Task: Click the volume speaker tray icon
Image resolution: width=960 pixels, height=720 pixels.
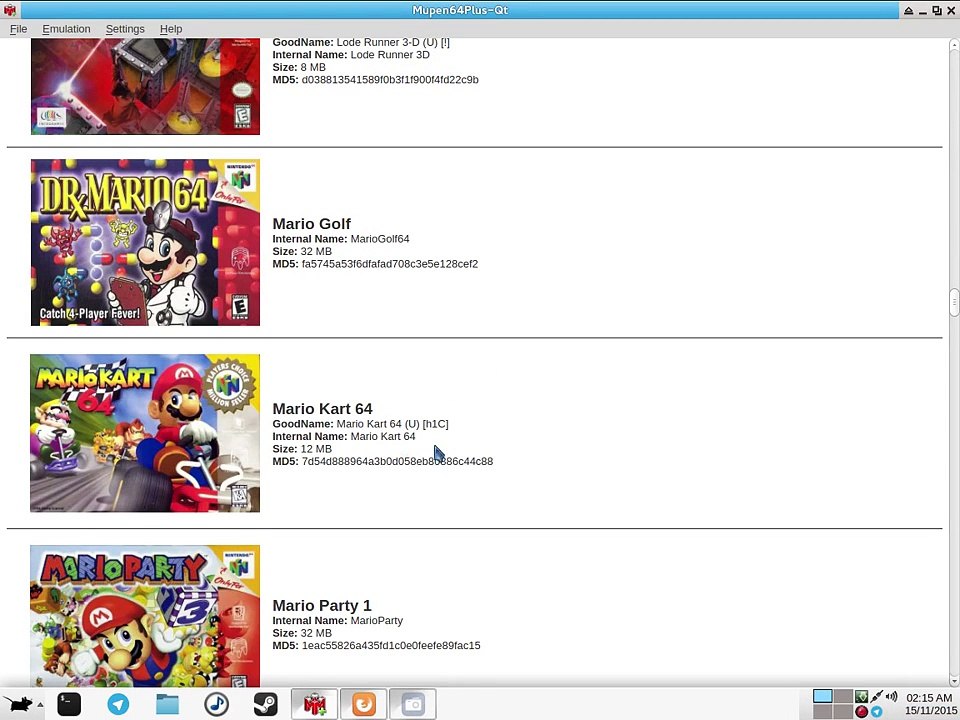Action: [891, 697]
